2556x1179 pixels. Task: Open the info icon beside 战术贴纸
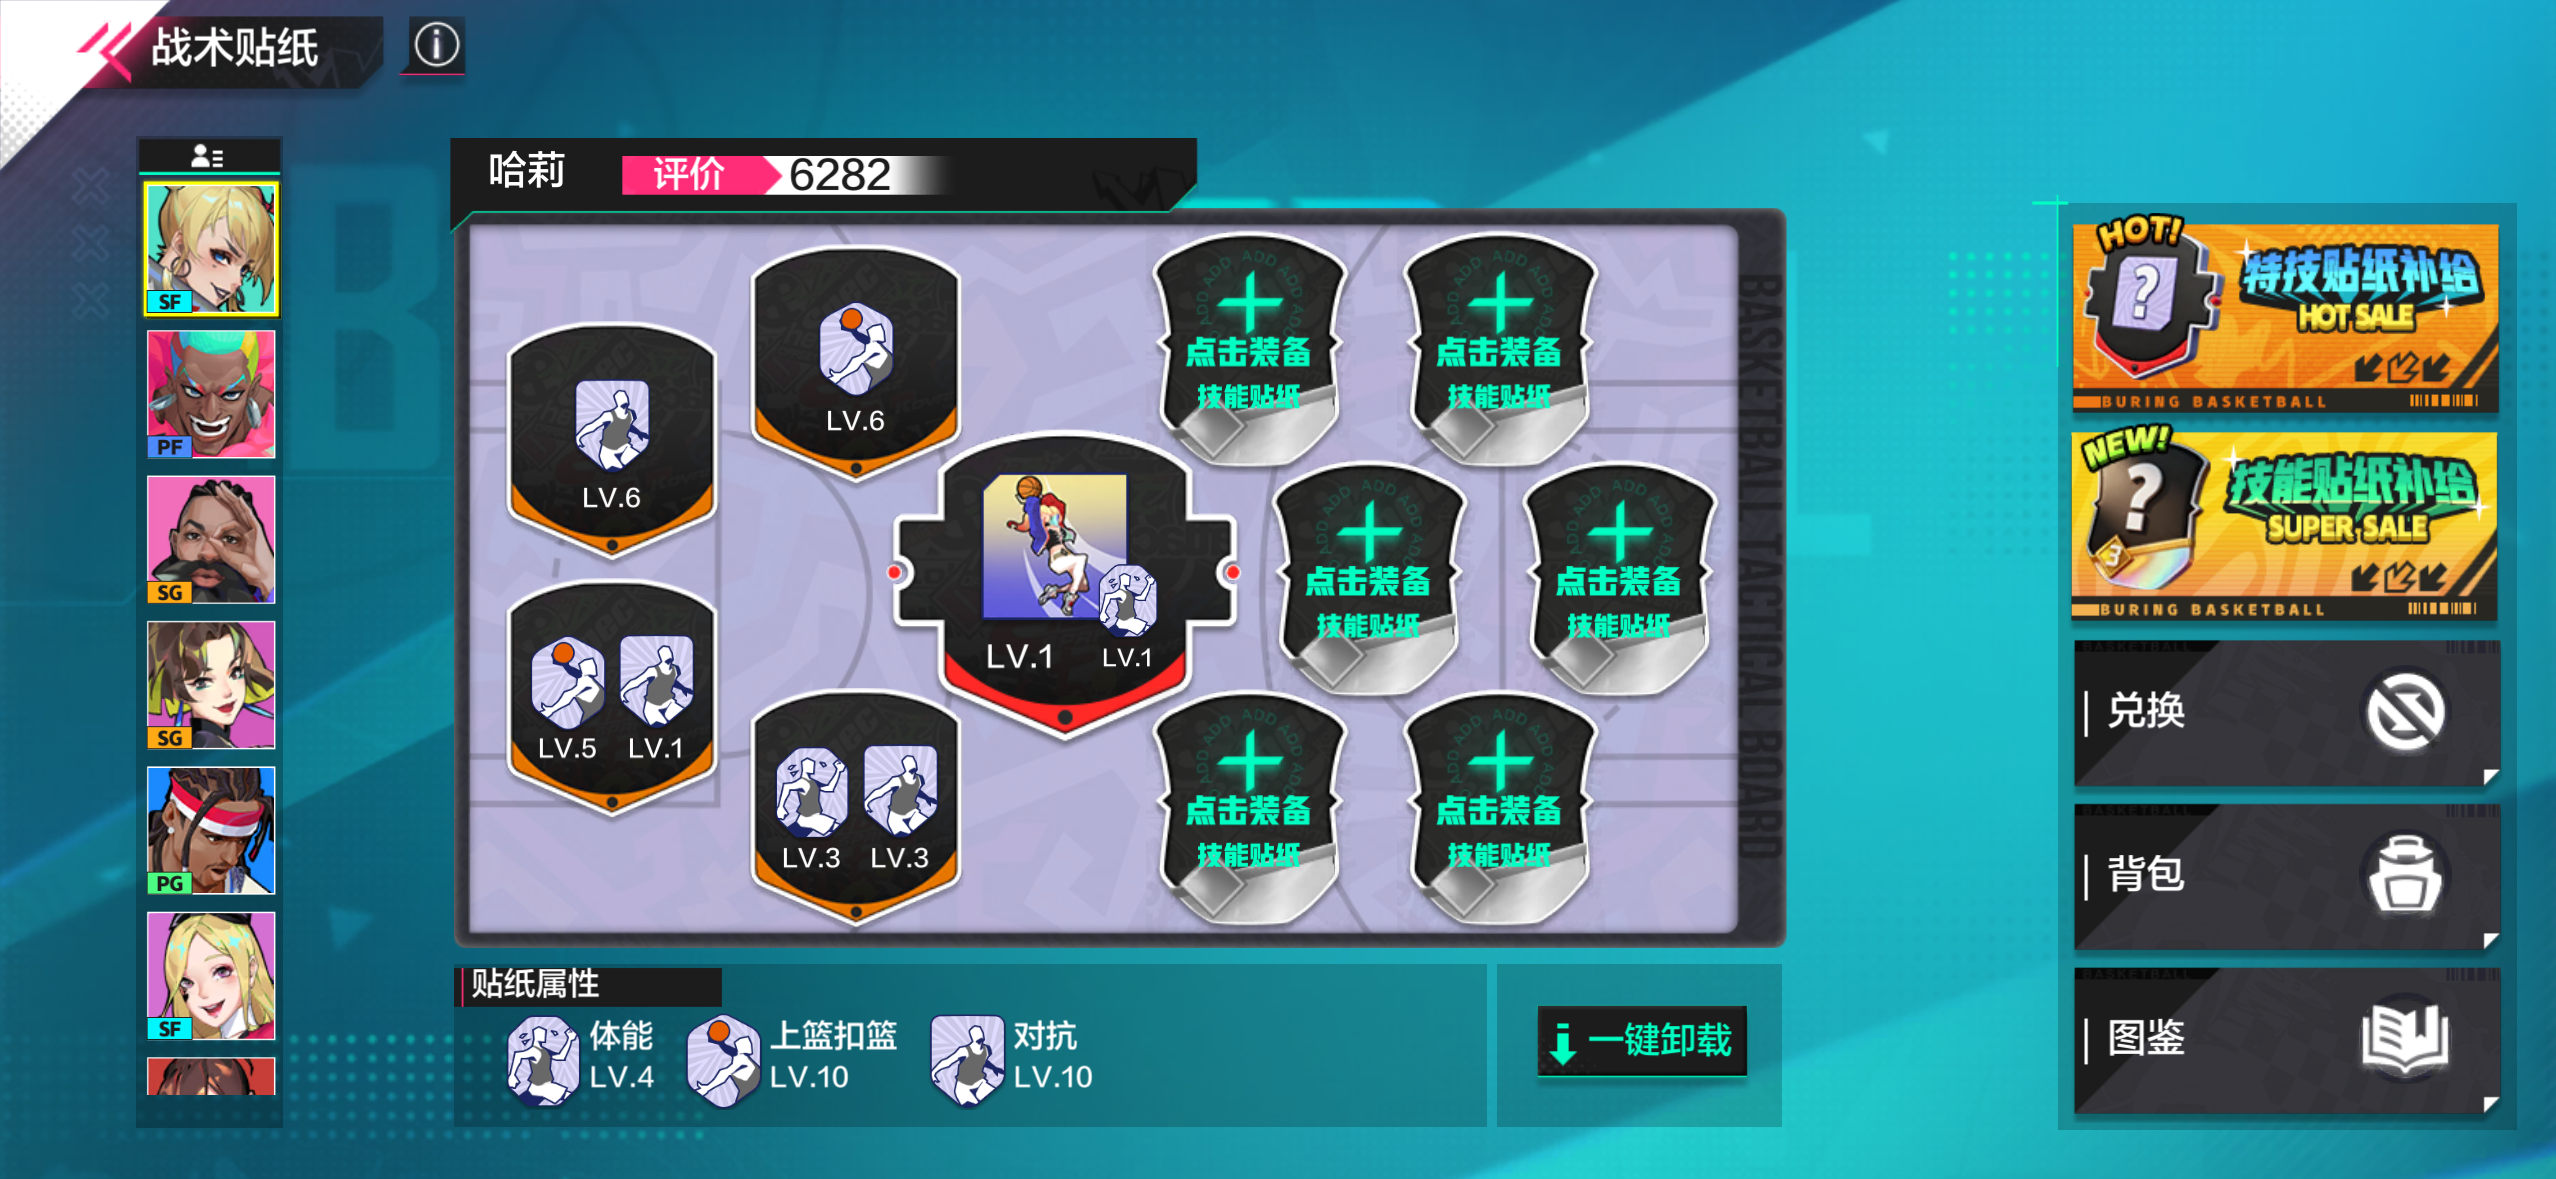point(436,46)
